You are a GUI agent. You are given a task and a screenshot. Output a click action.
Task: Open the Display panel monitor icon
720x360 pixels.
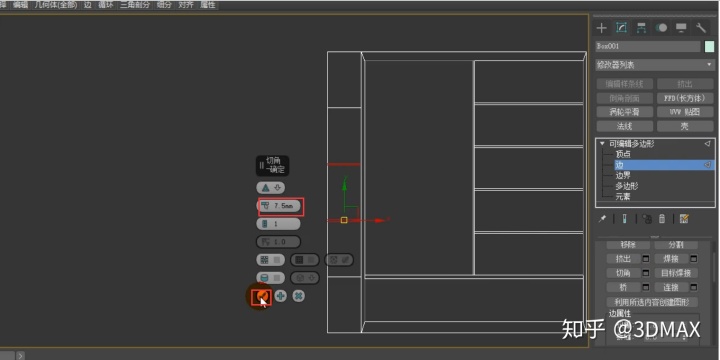[x=681, y=28]
